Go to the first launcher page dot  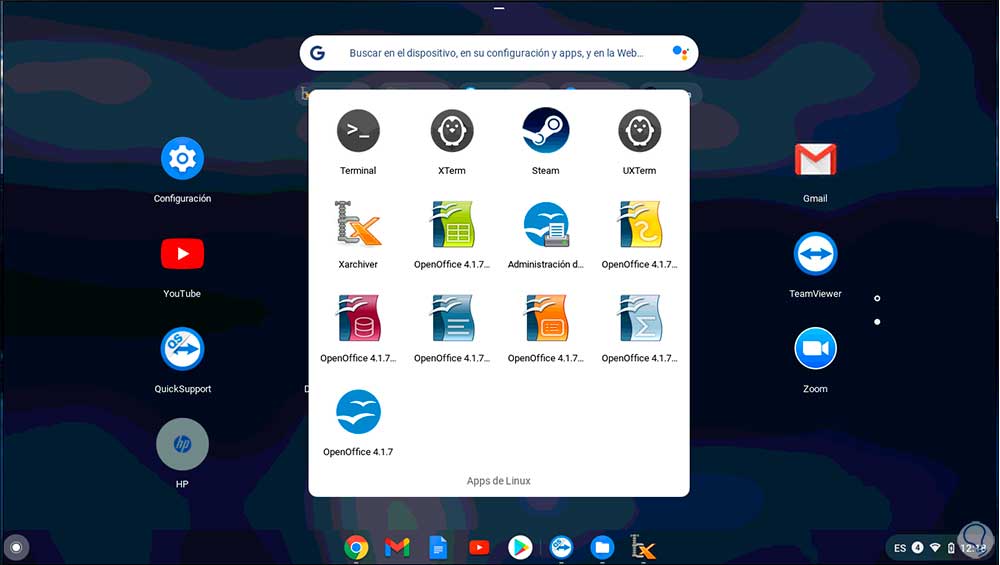tap(877, 298)
